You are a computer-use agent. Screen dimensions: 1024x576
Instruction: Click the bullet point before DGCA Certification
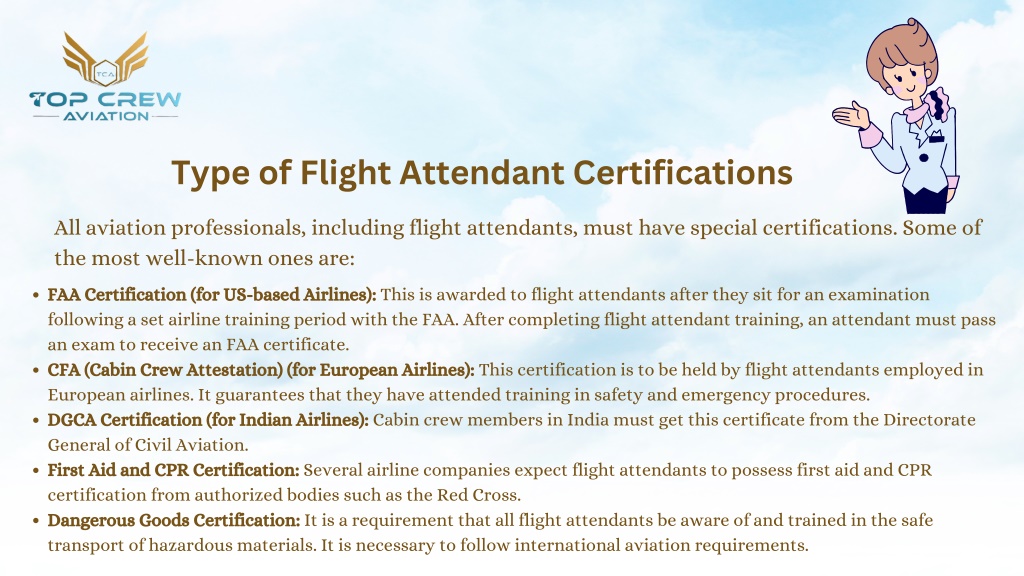pyautogui.click(x=36, y=421)
